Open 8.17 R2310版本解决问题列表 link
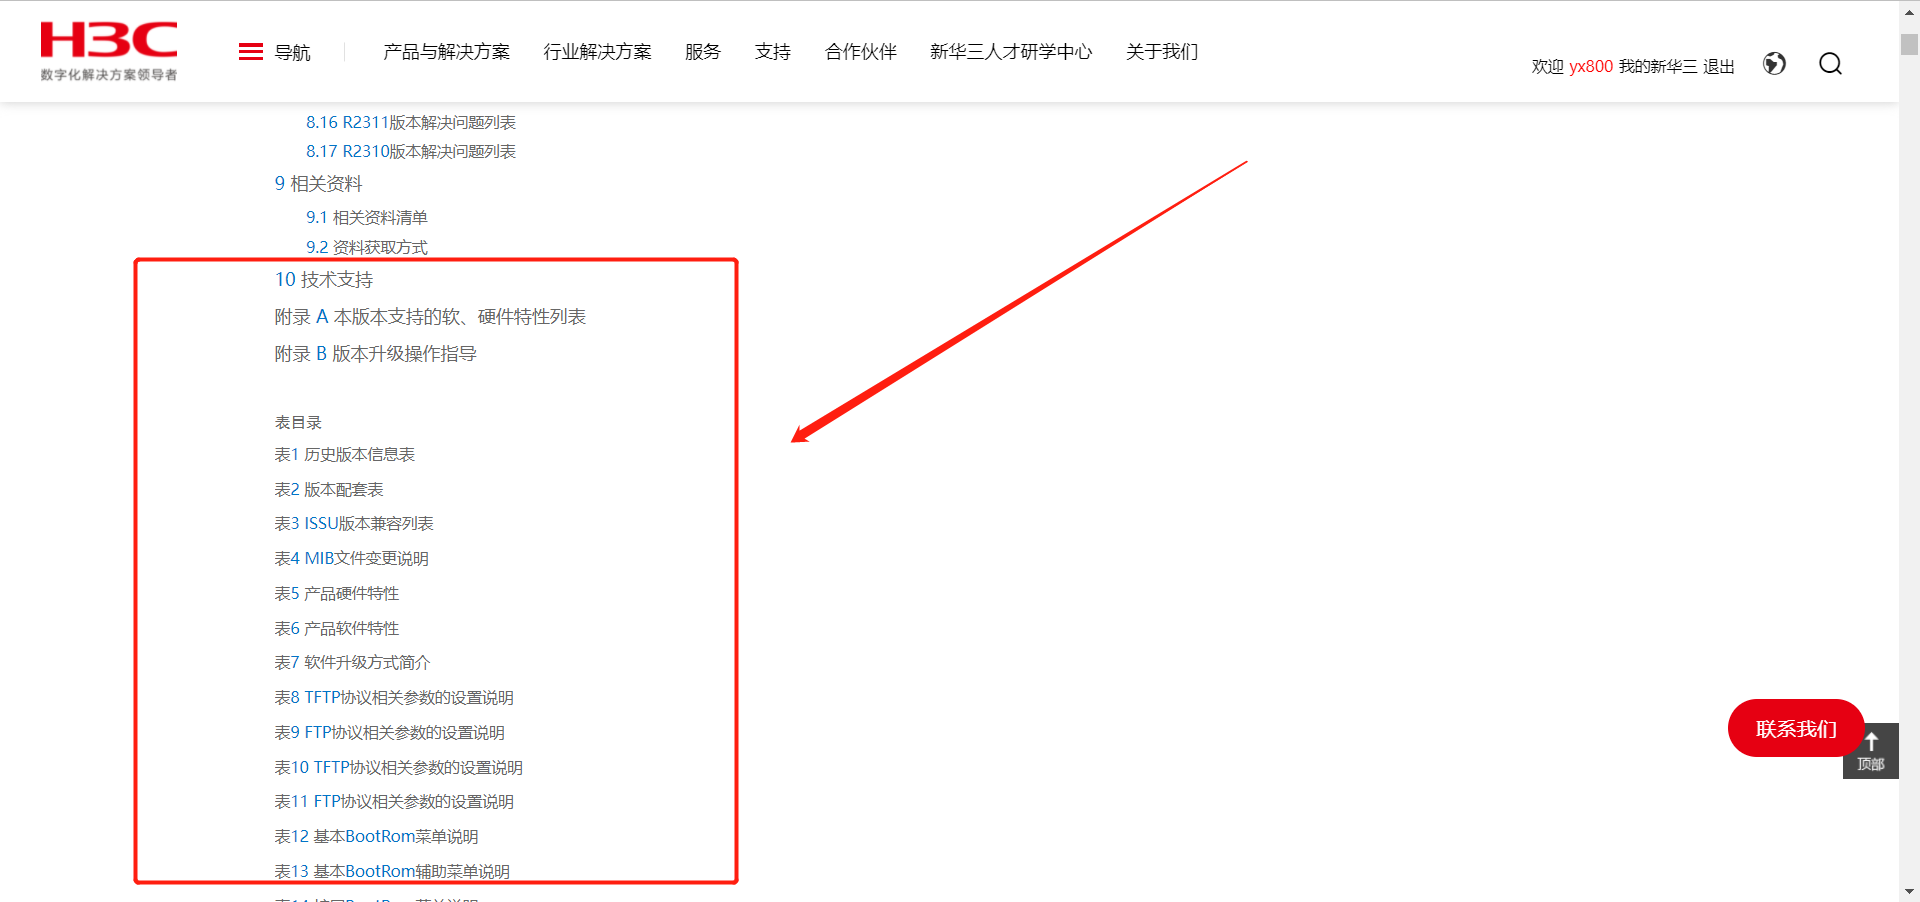The image size is (1920, 902). tap(411, 151)
